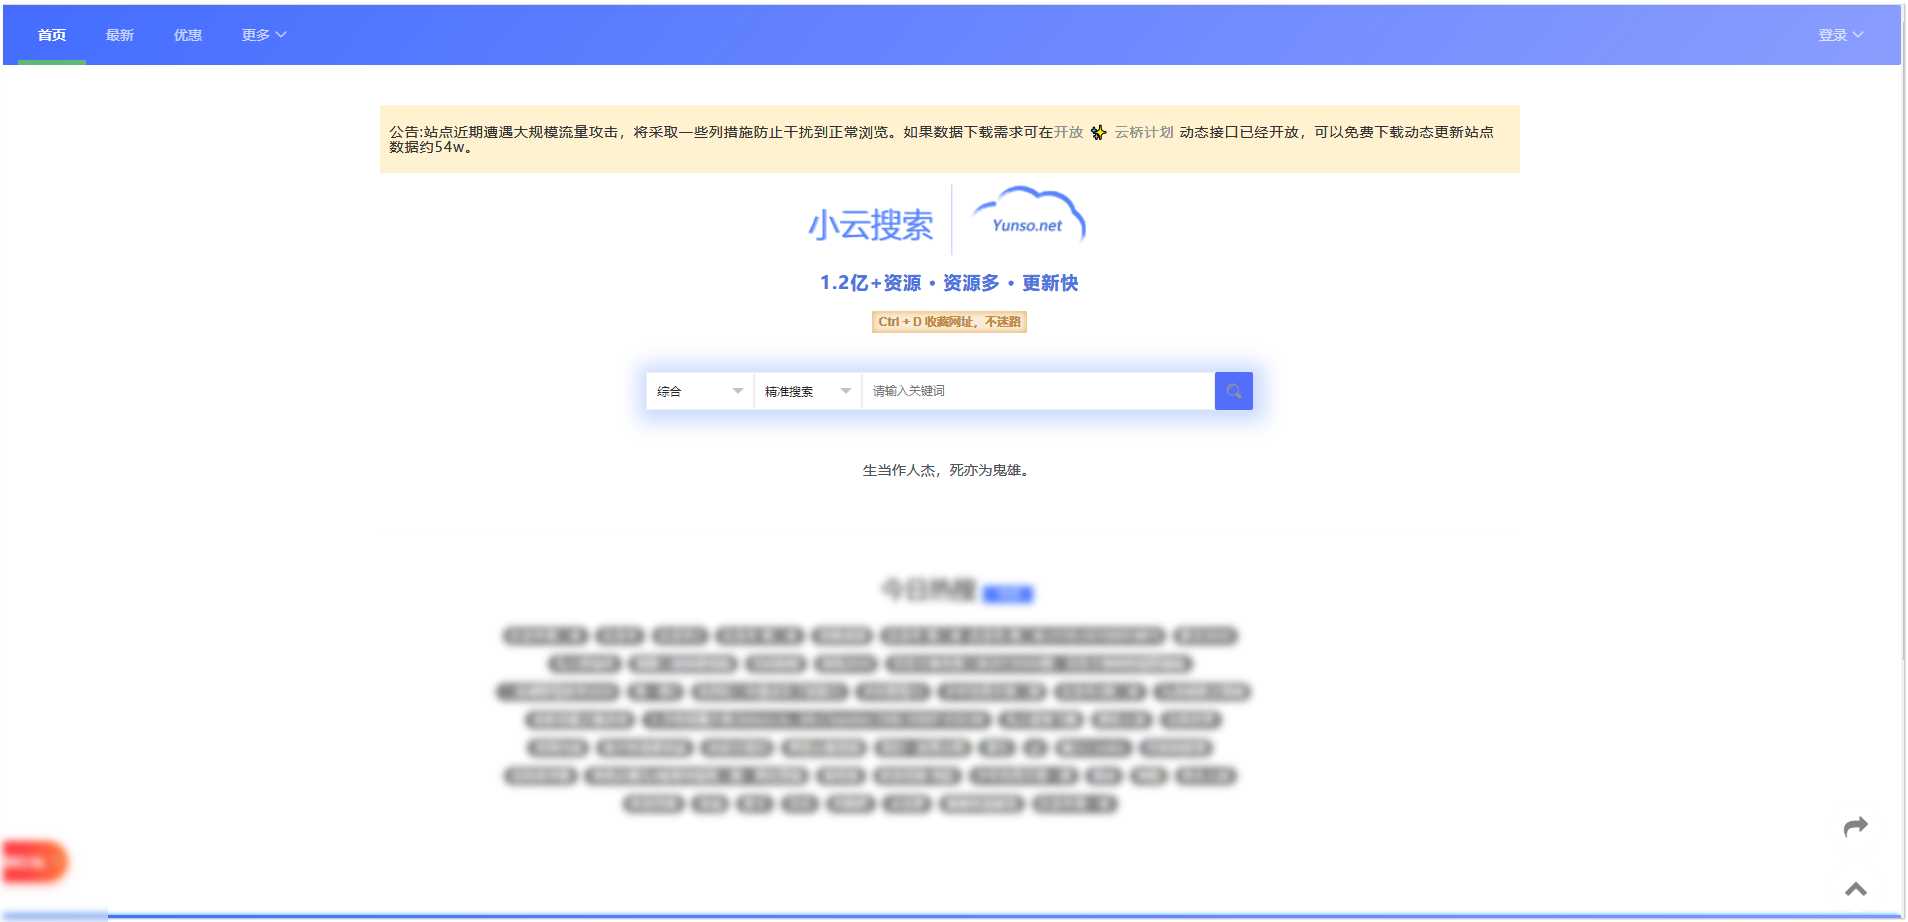Click the Ctrl + D 收藏网址 badge
1908x922 pixels.
click(949, 322)
